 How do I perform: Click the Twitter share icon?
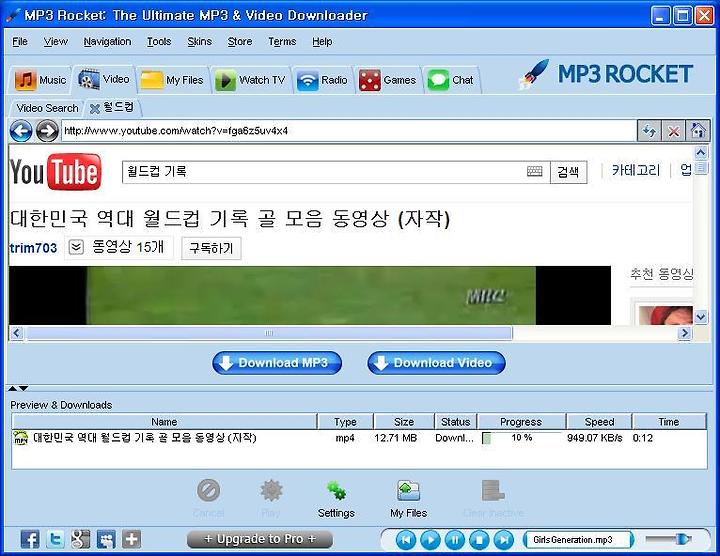(x=56, y=539)
